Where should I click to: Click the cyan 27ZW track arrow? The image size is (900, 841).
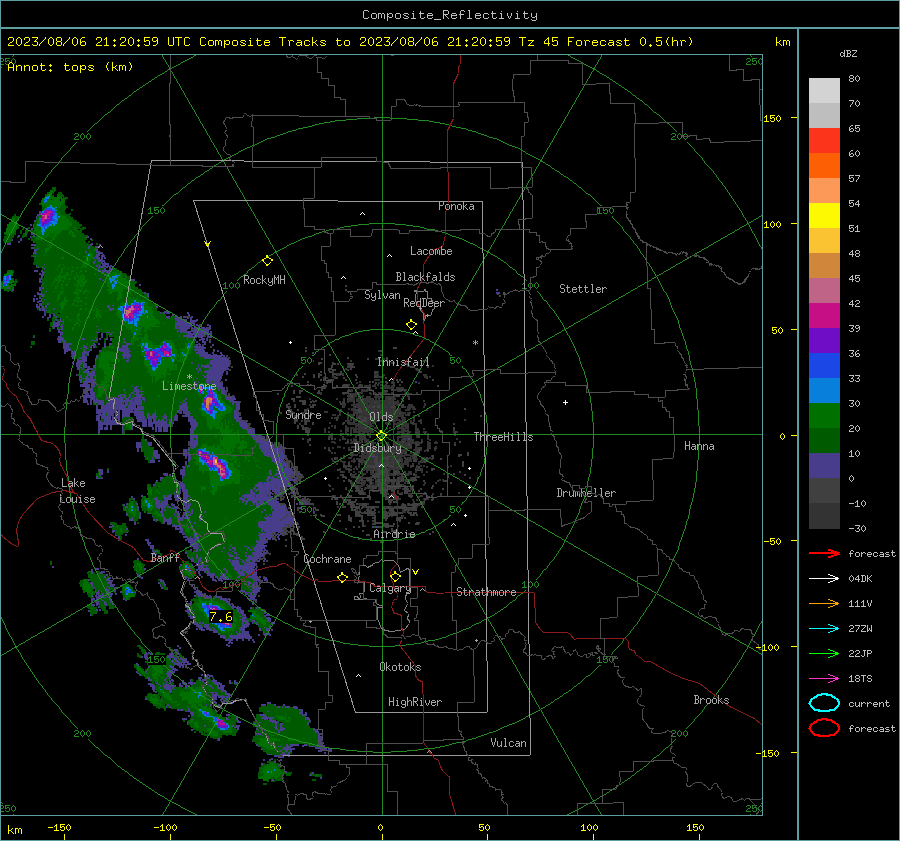click(824, 629)
